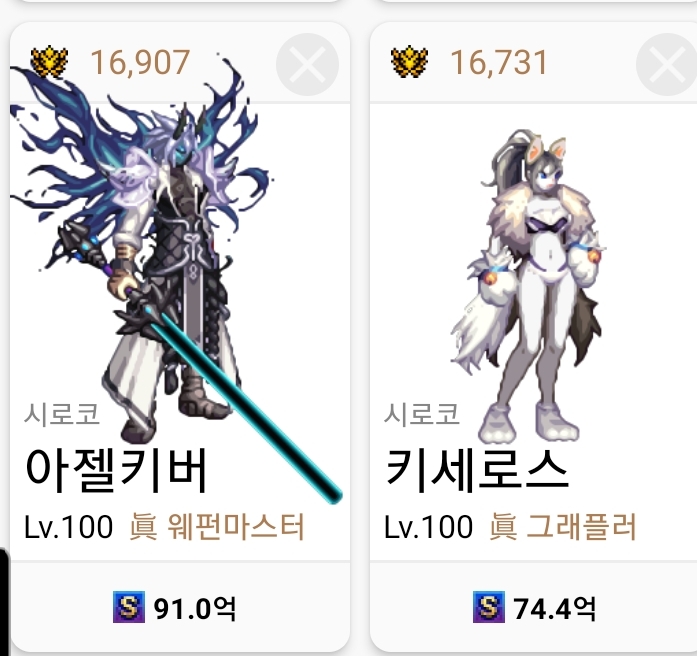
Task: Select the 眞 웨펀마스터 class label
Action: point(217,527)
